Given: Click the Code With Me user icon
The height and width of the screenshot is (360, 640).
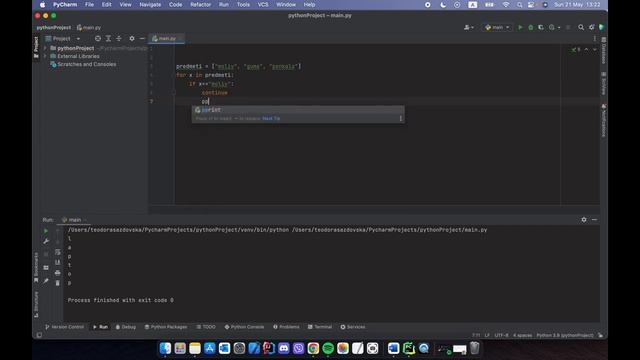Looking at the screenshot, I should coord(469,27).
